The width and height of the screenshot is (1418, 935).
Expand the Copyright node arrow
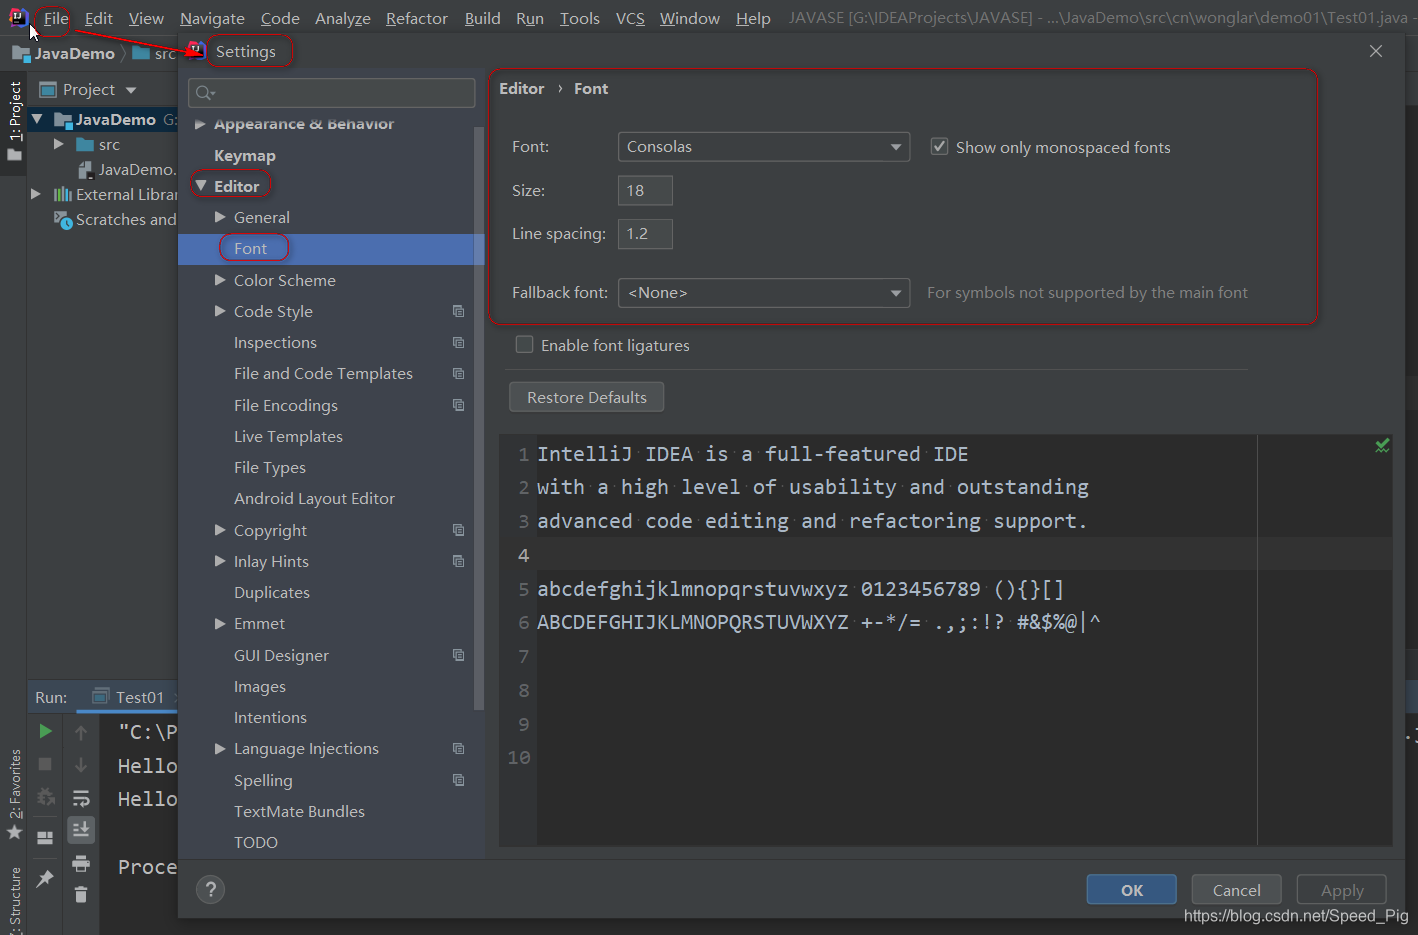(x=220, y=530)
